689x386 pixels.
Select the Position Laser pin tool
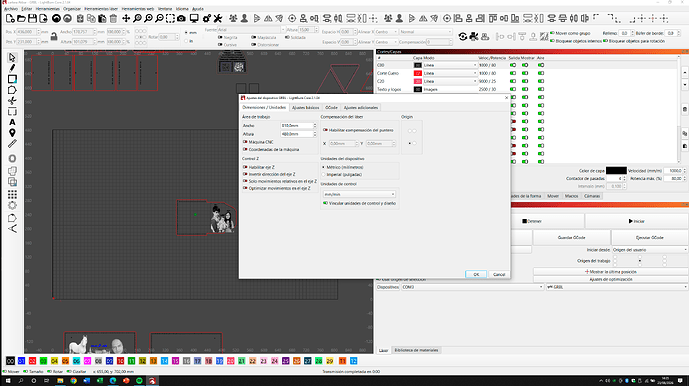tap(12, 133)
